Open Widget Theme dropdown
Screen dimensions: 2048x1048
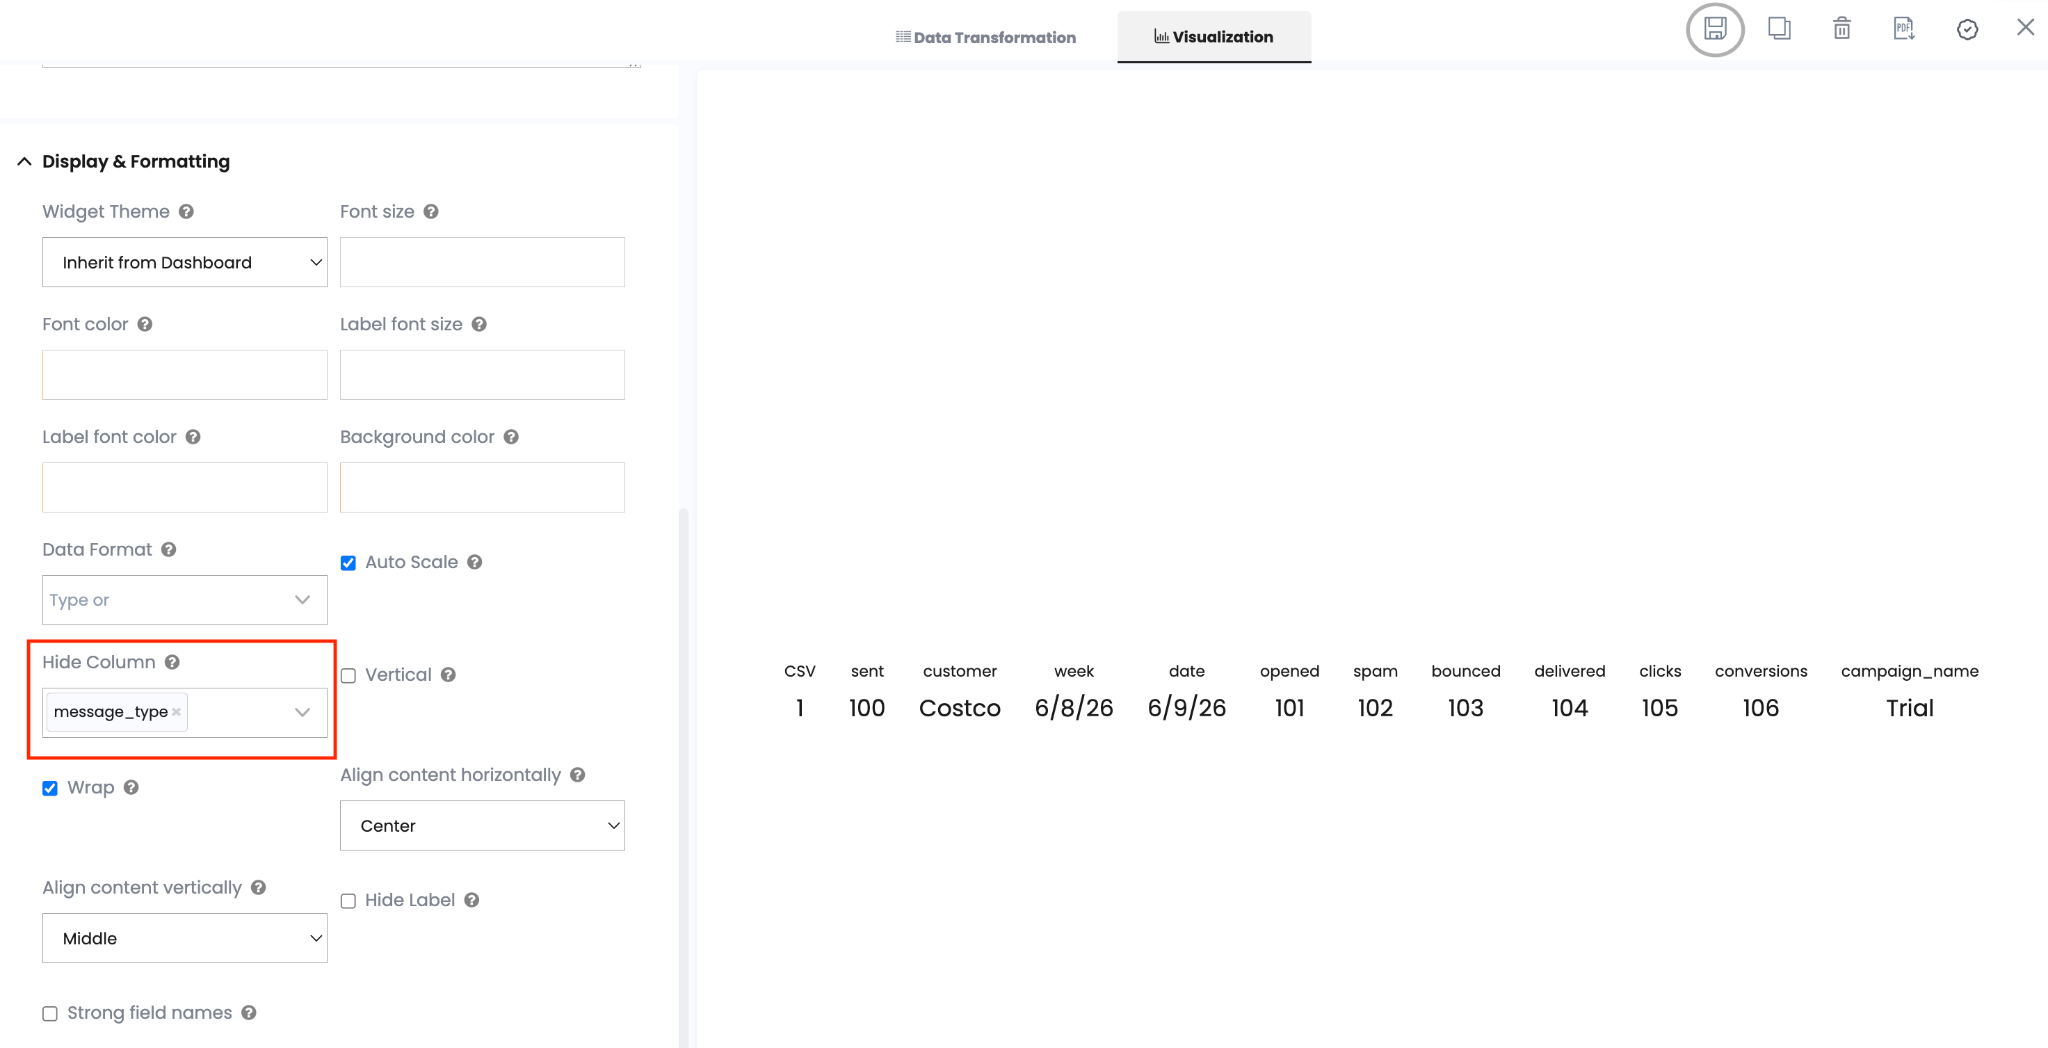185,262
